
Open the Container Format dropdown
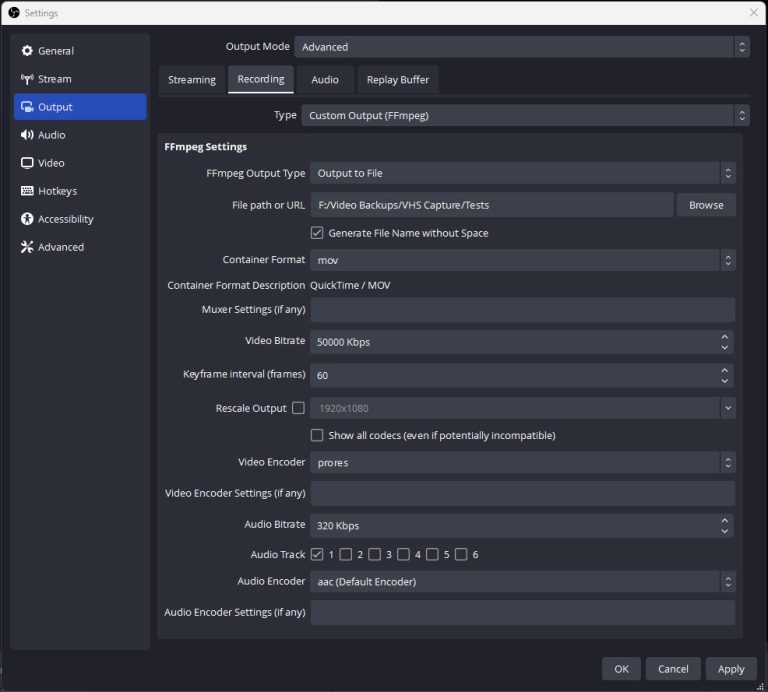(522, 260)
